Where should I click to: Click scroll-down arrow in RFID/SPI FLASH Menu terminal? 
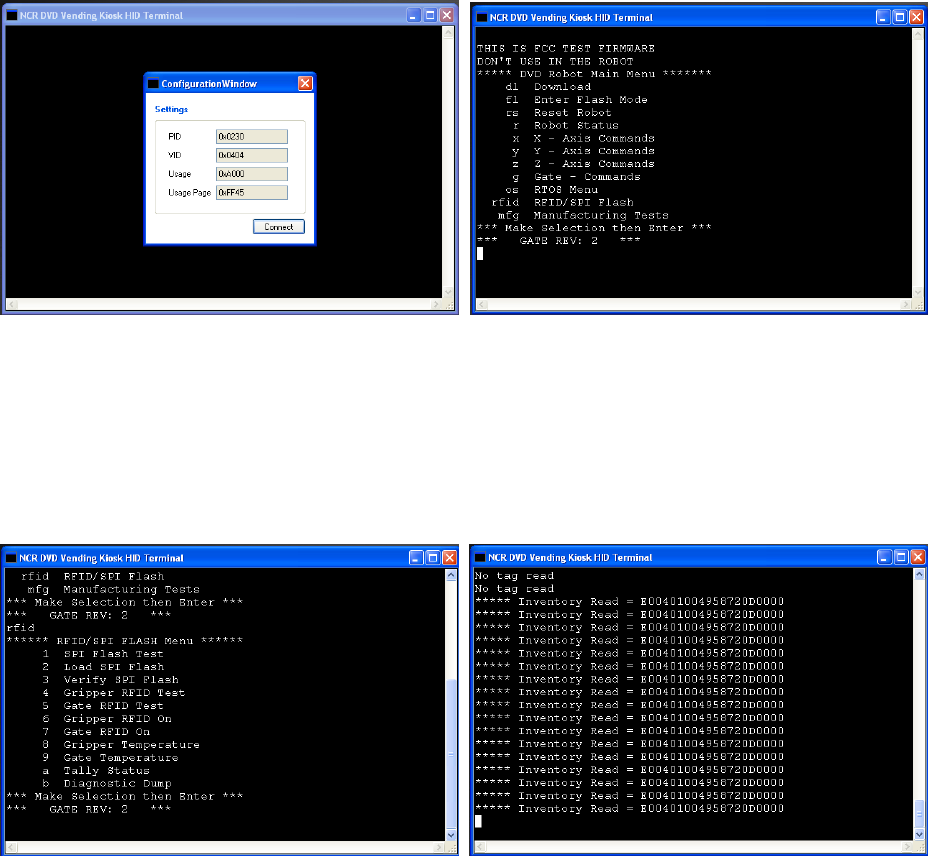pos(451,835)
